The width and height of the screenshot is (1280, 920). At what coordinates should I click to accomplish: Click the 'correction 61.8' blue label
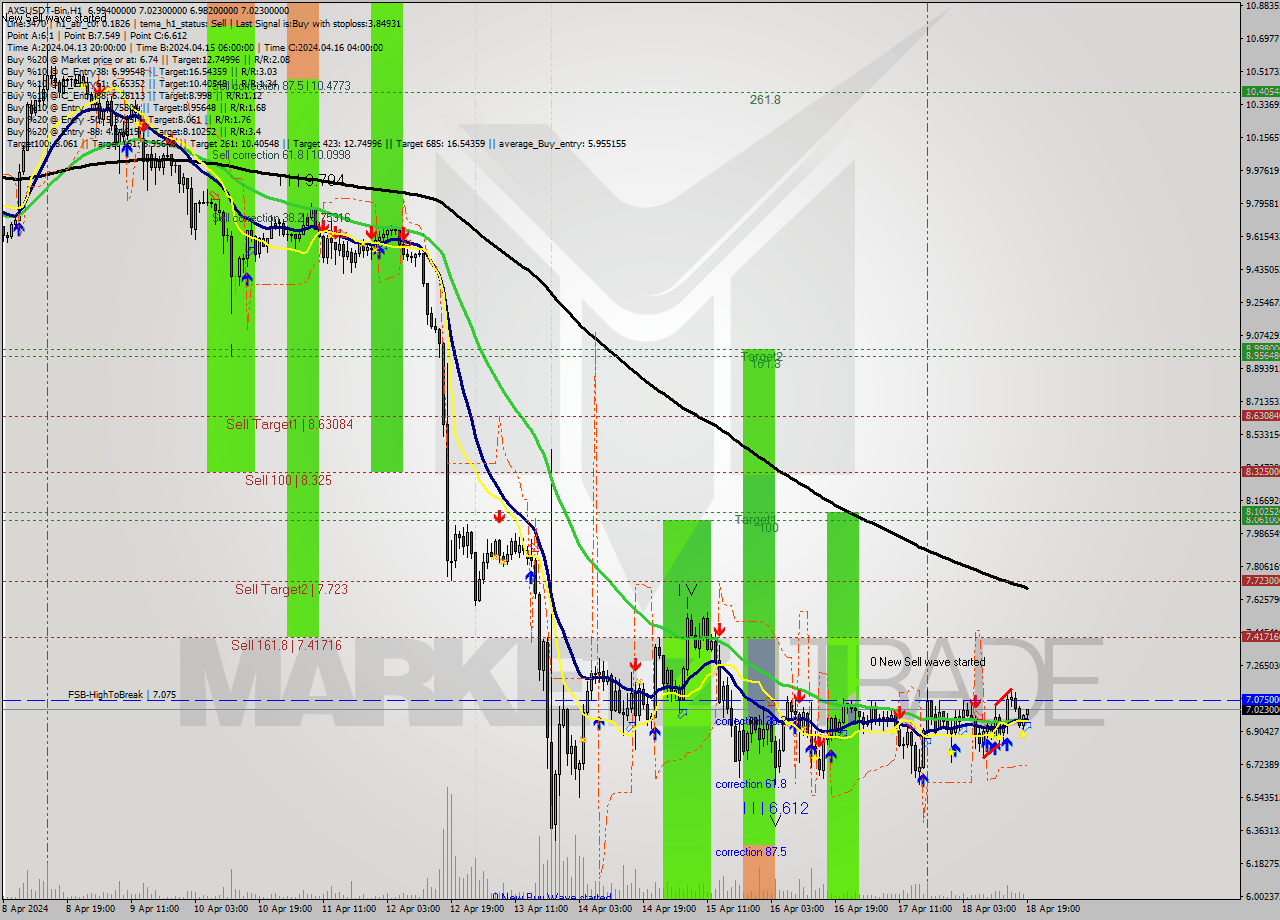click(x=750, y=784)
